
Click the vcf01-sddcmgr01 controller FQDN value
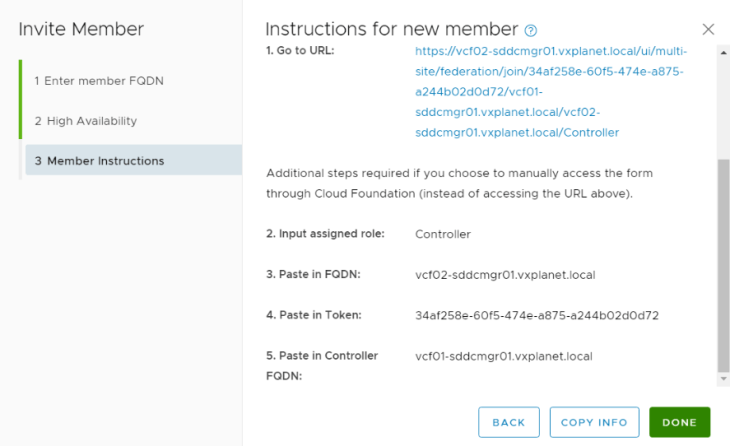pos(504,357)
